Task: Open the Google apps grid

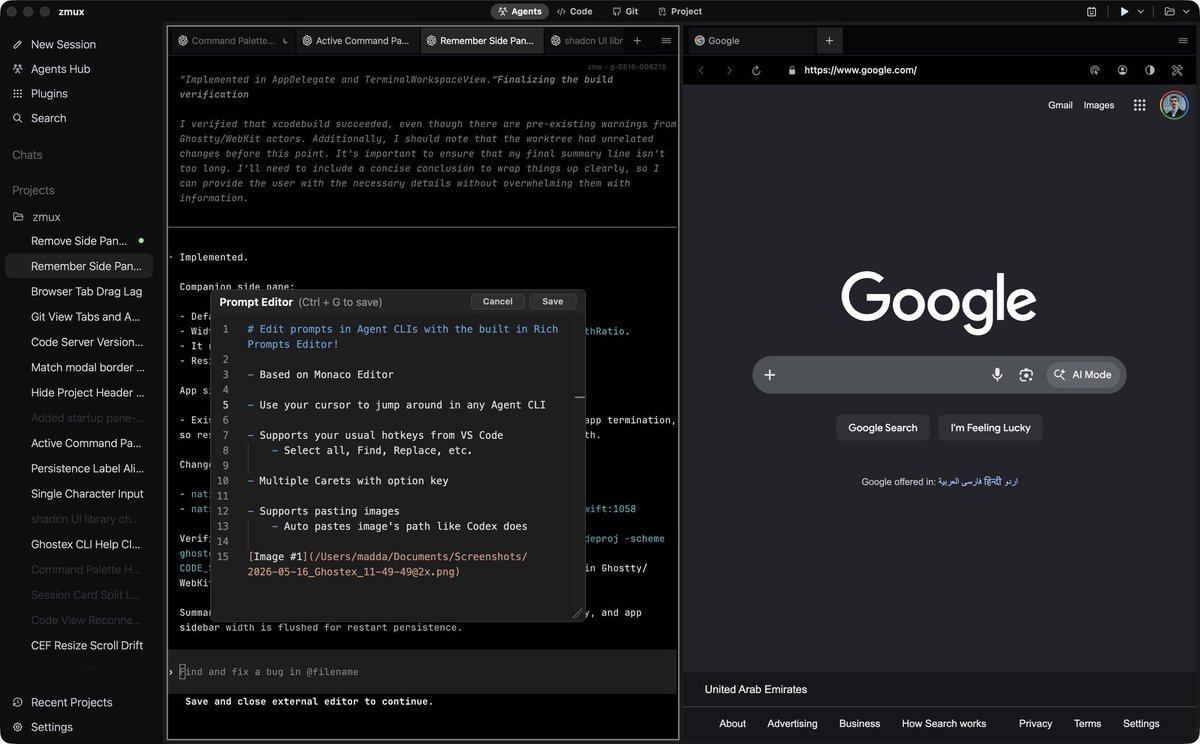Action: pos(1139,105)
